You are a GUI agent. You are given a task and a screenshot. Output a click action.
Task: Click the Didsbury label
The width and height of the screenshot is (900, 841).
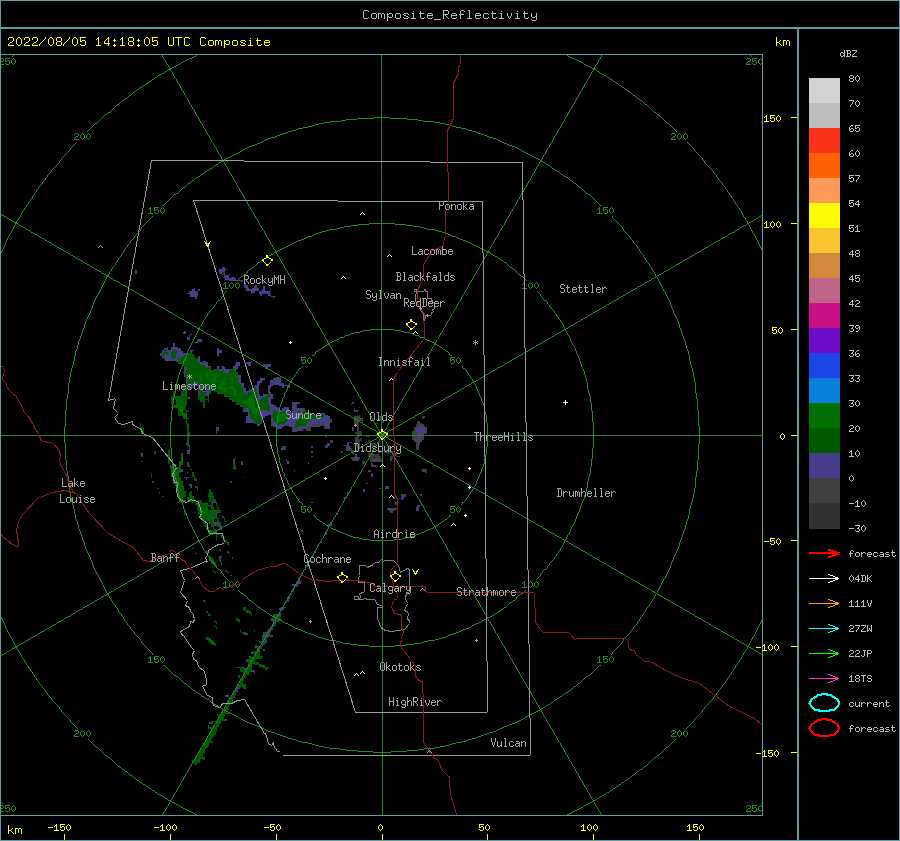tap(377, 448)
